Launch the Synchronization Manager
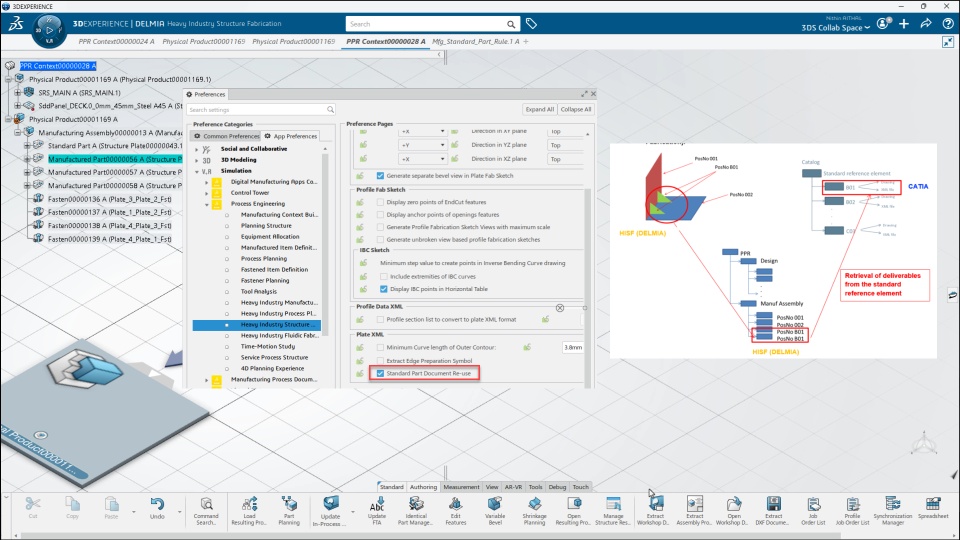The image size is (960, 540). tap(893, 509)
